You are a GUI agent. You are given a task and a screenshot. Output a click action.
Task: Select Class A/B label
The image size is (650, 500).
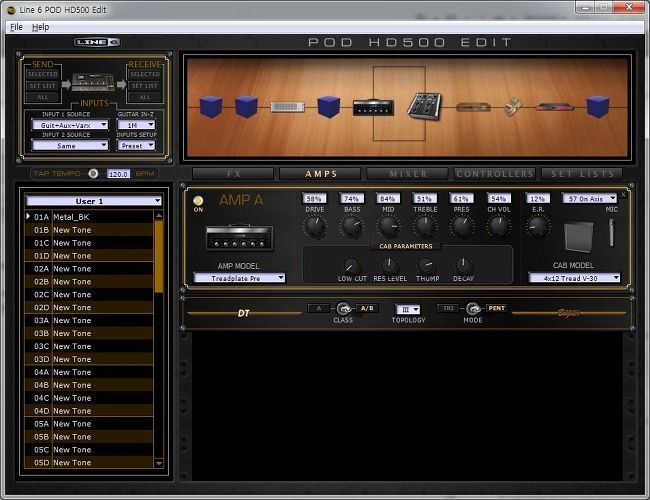[367, 308]
